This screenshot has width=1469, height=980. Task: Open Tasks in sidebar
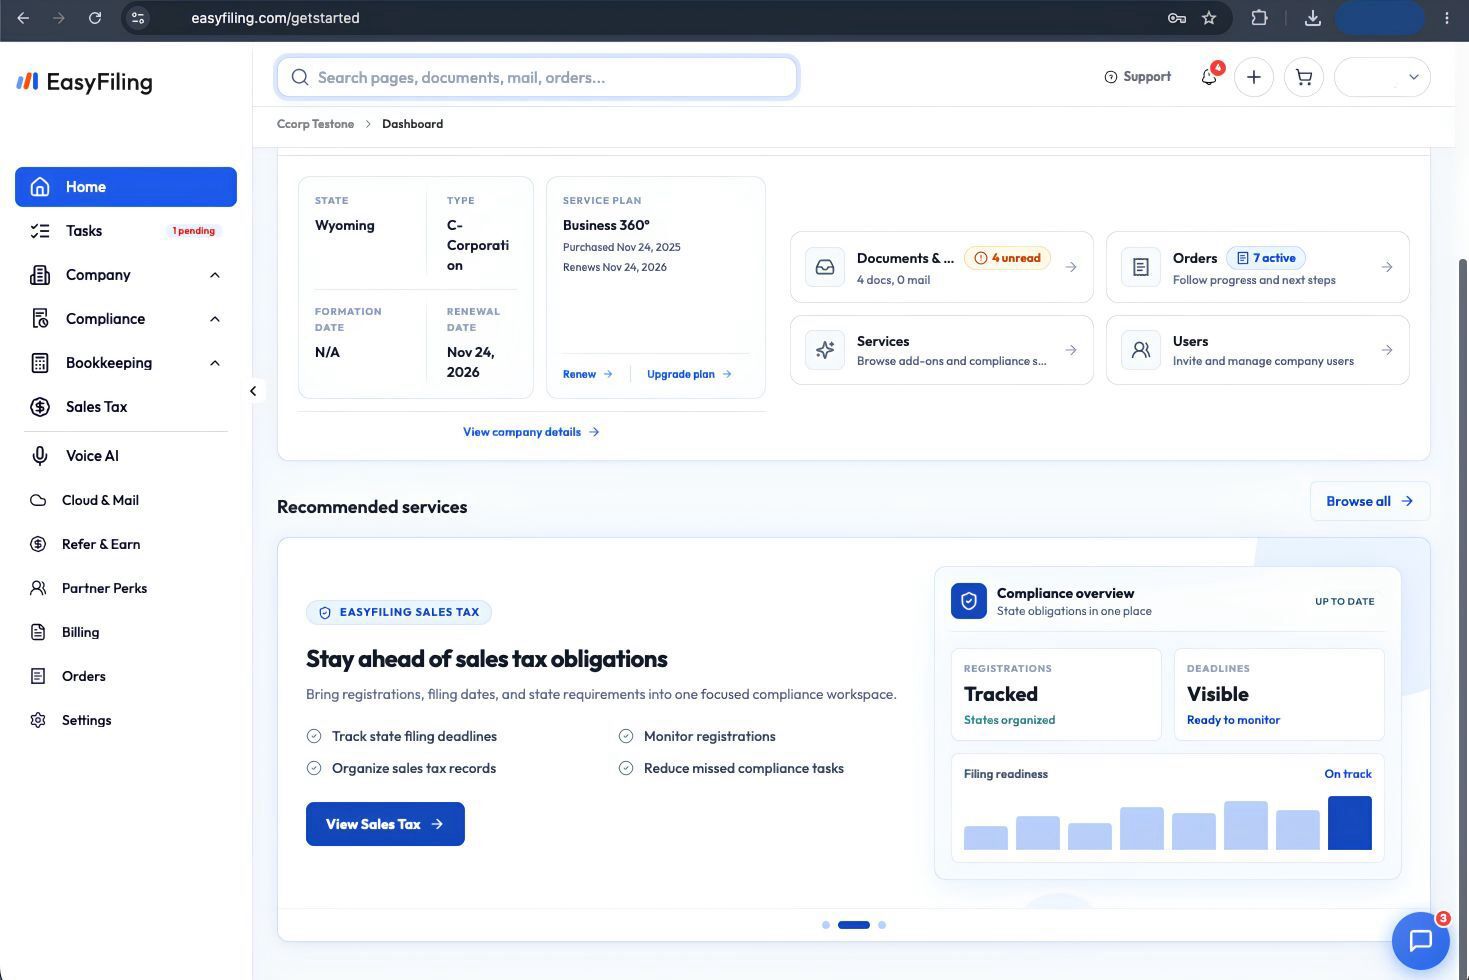point(126,231)
